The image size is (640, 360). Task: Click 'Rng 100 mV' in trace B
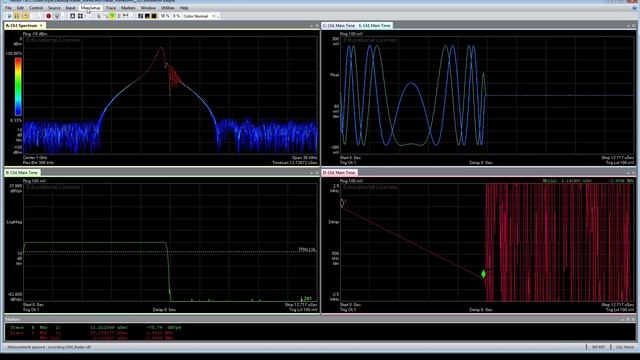point(34,181)
